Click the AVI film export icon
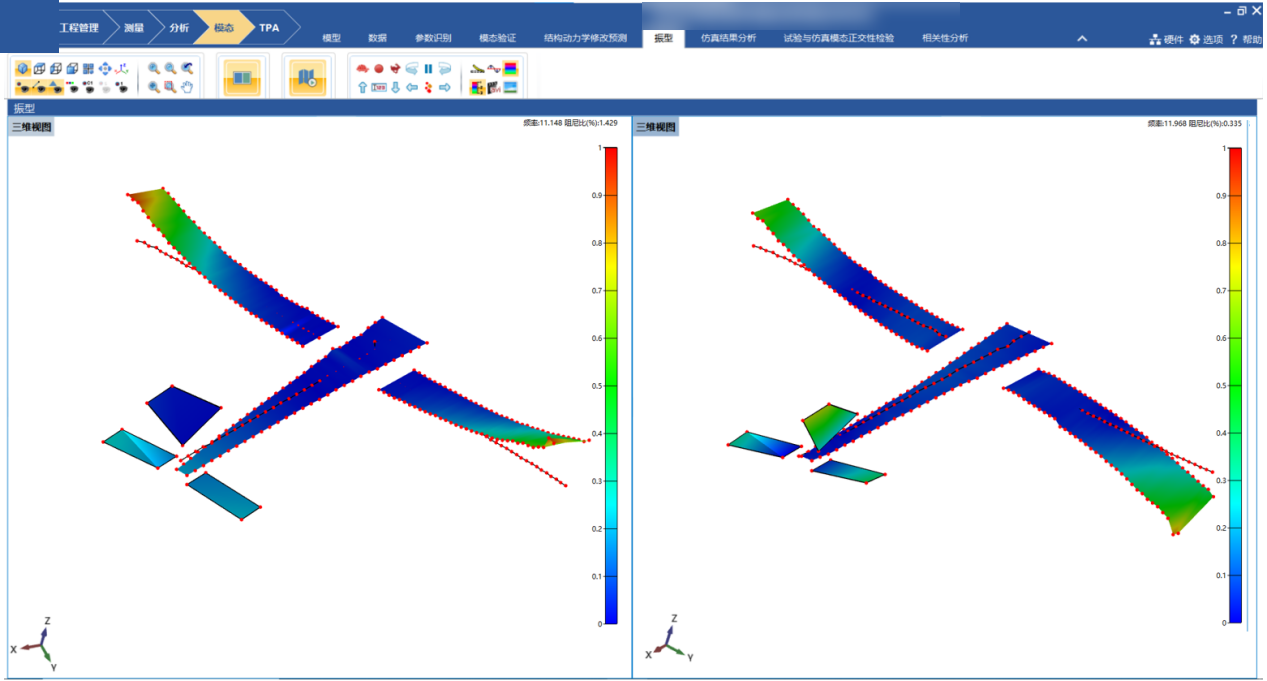The height and width of the screenshot is (681, 1267). 492,86
